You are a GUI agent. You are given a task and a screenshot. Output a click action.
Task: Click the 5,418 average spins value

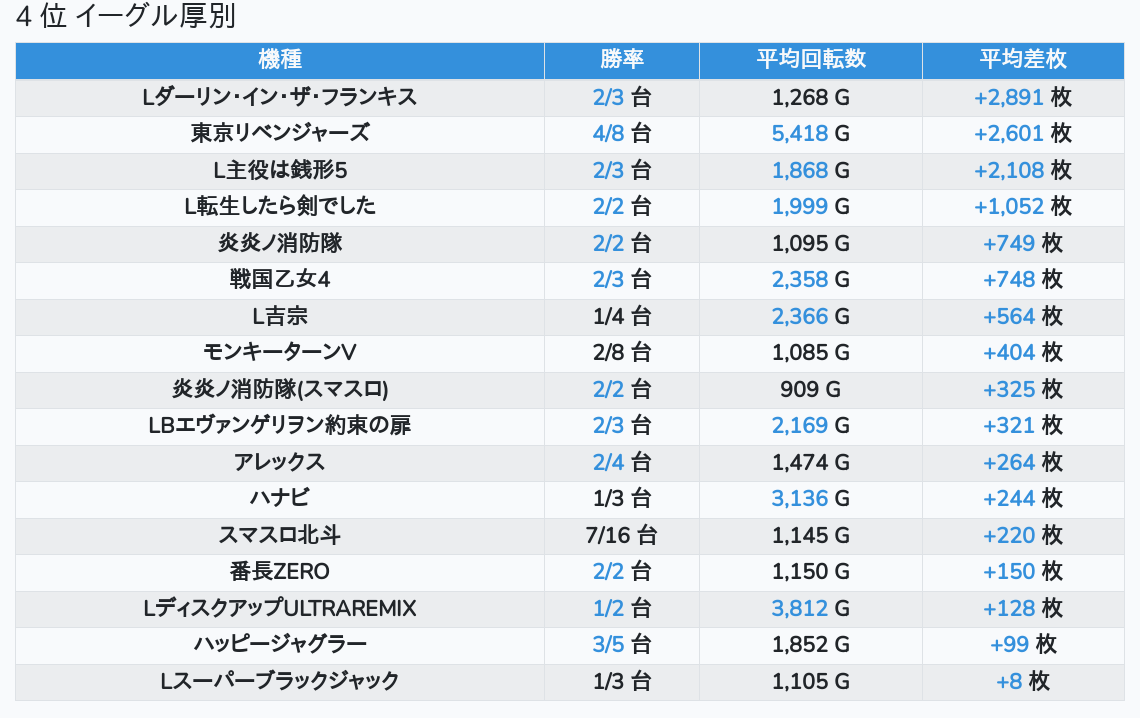click(x=800, y=133)
